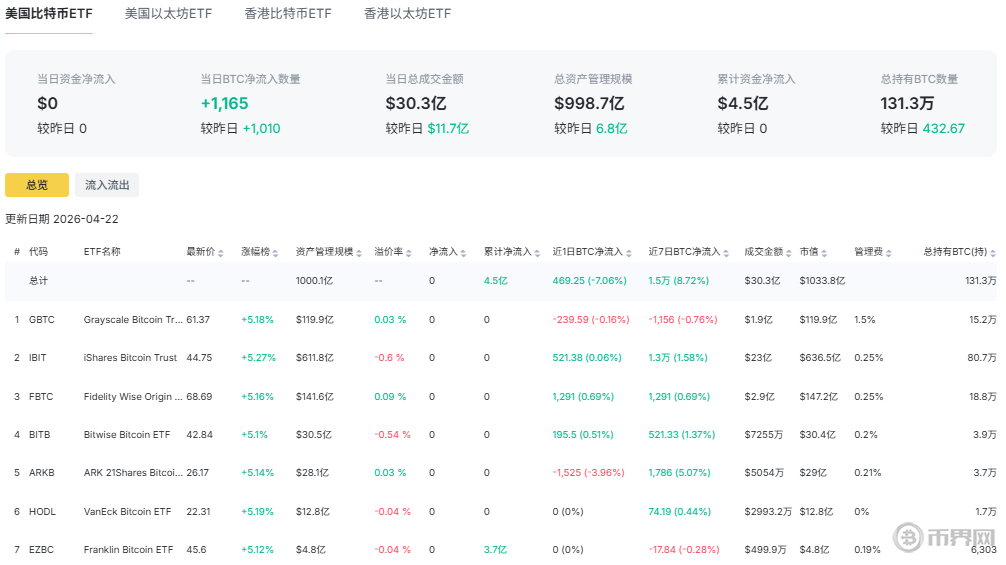The height and width of the screenshot is (565, 1006).
Task: Sort by 市值 sort arrows
Action: pyautogui.click(x=824, y=253)
